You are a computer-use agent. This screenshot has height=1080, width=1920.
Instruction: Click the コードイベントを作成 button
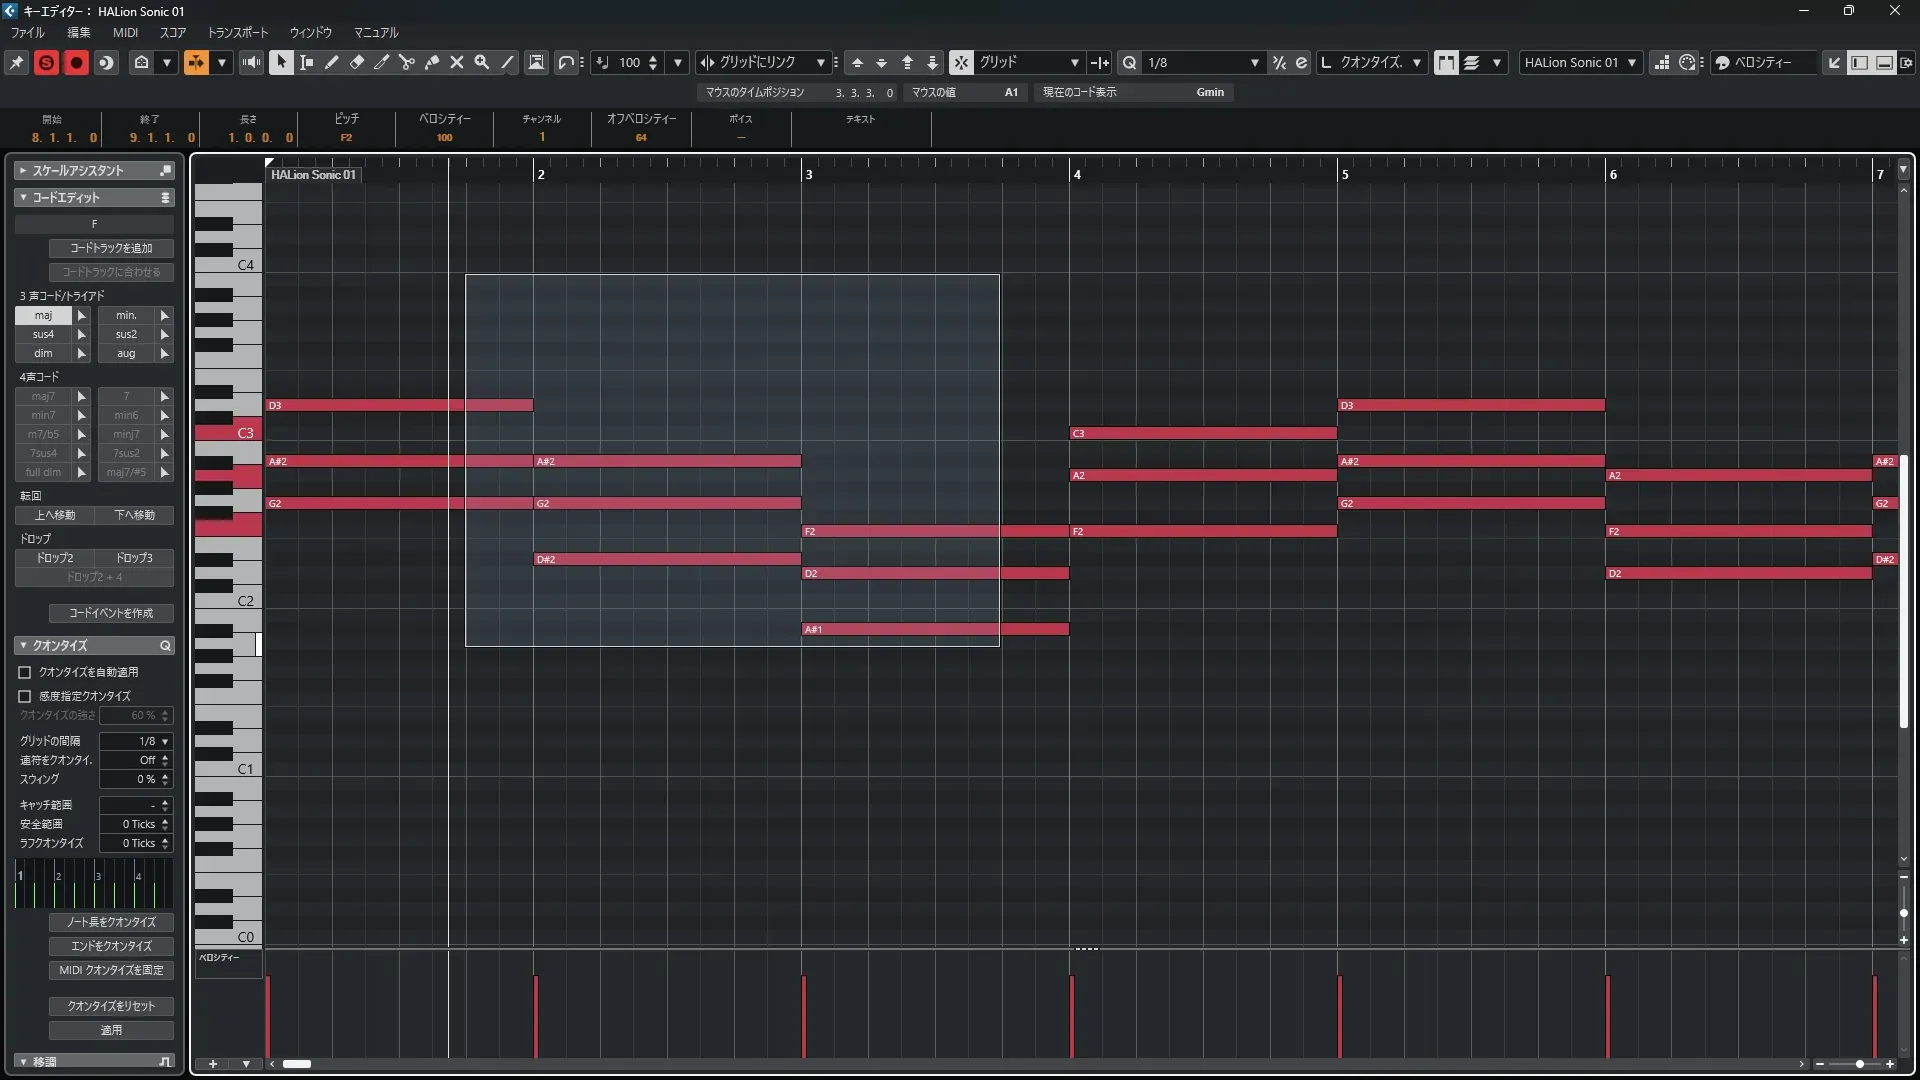[111, 613]
